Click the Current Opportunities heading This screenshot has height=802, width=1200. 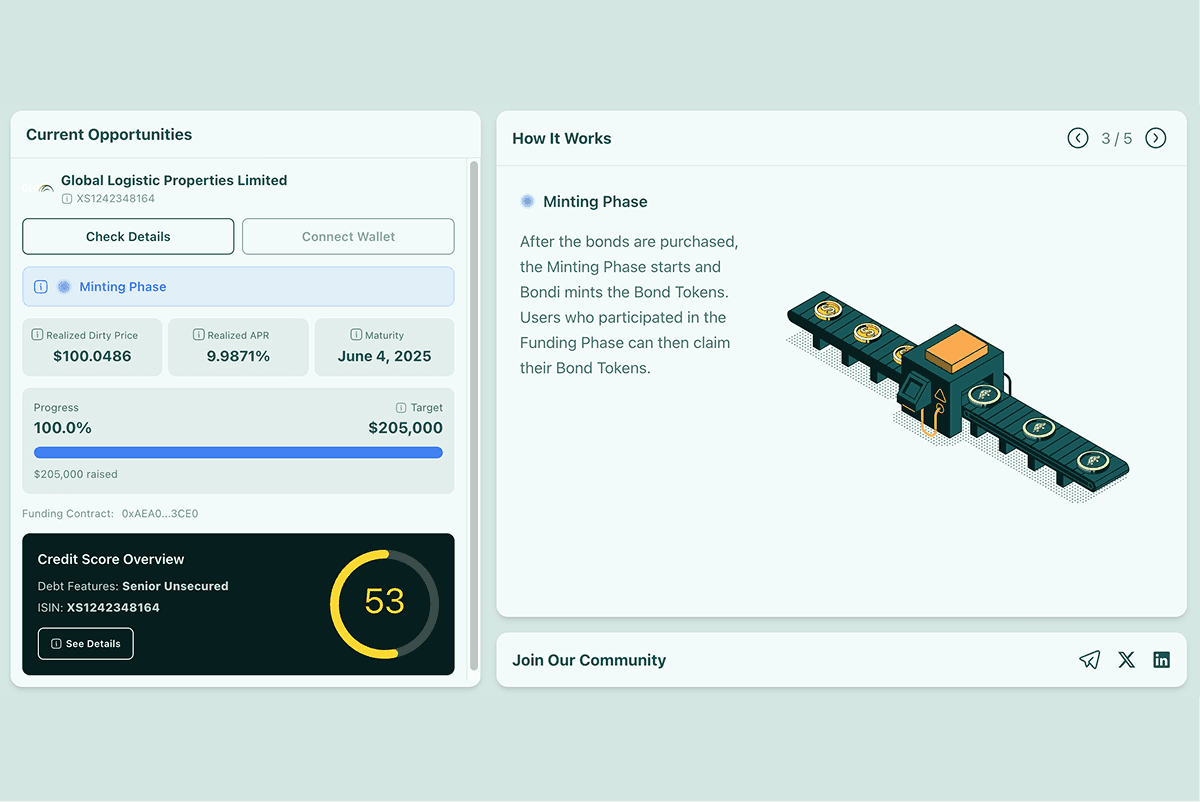tap(109, 134)
